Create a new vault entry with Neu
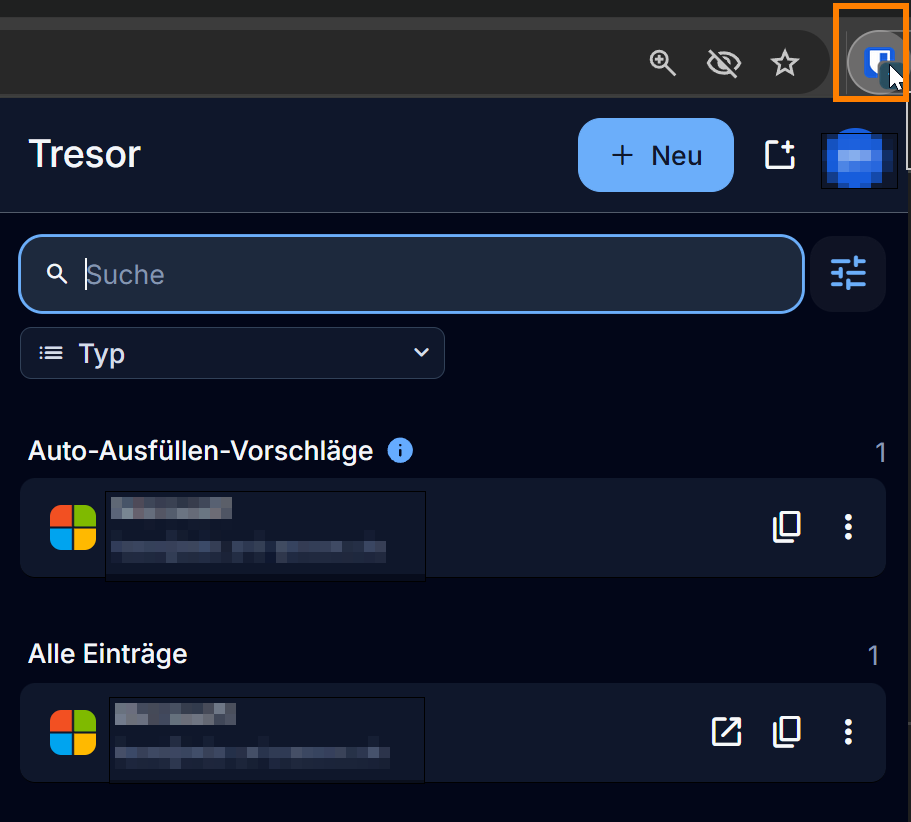The image size is (911, 822). 656,155
